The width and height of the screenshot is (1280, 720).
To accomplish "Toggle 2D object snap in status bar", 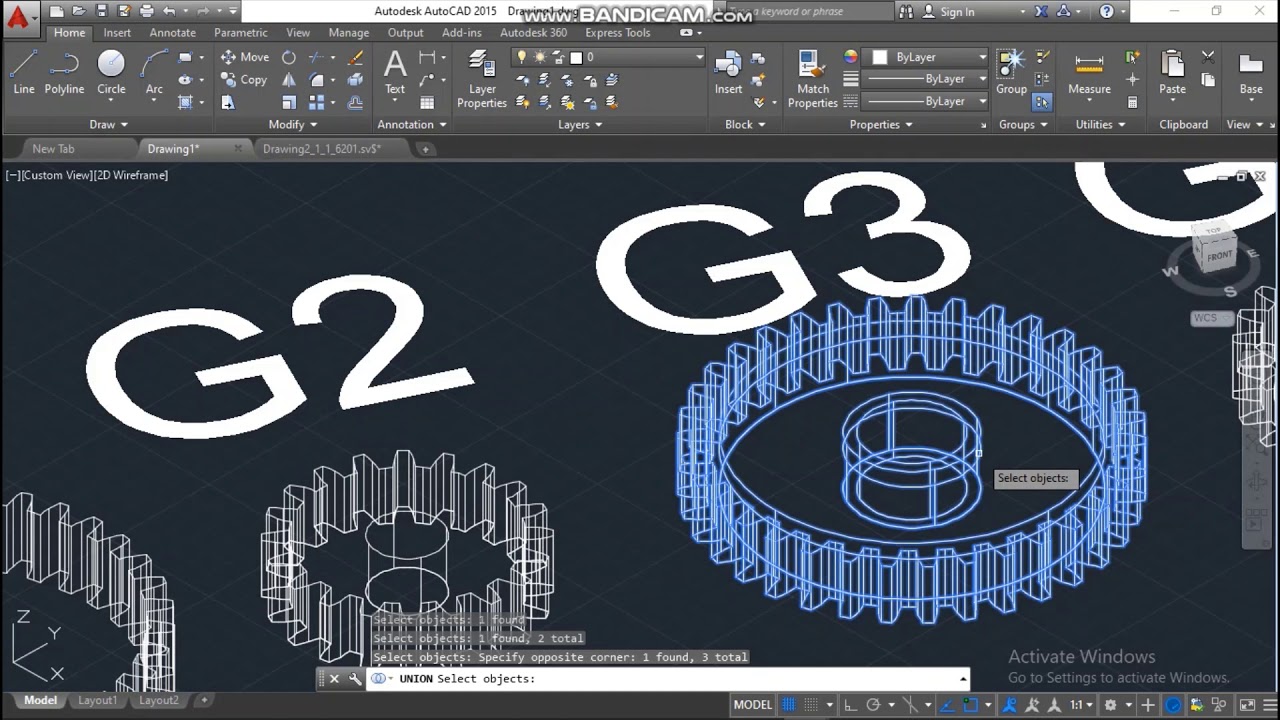I will tap(971, 705).
